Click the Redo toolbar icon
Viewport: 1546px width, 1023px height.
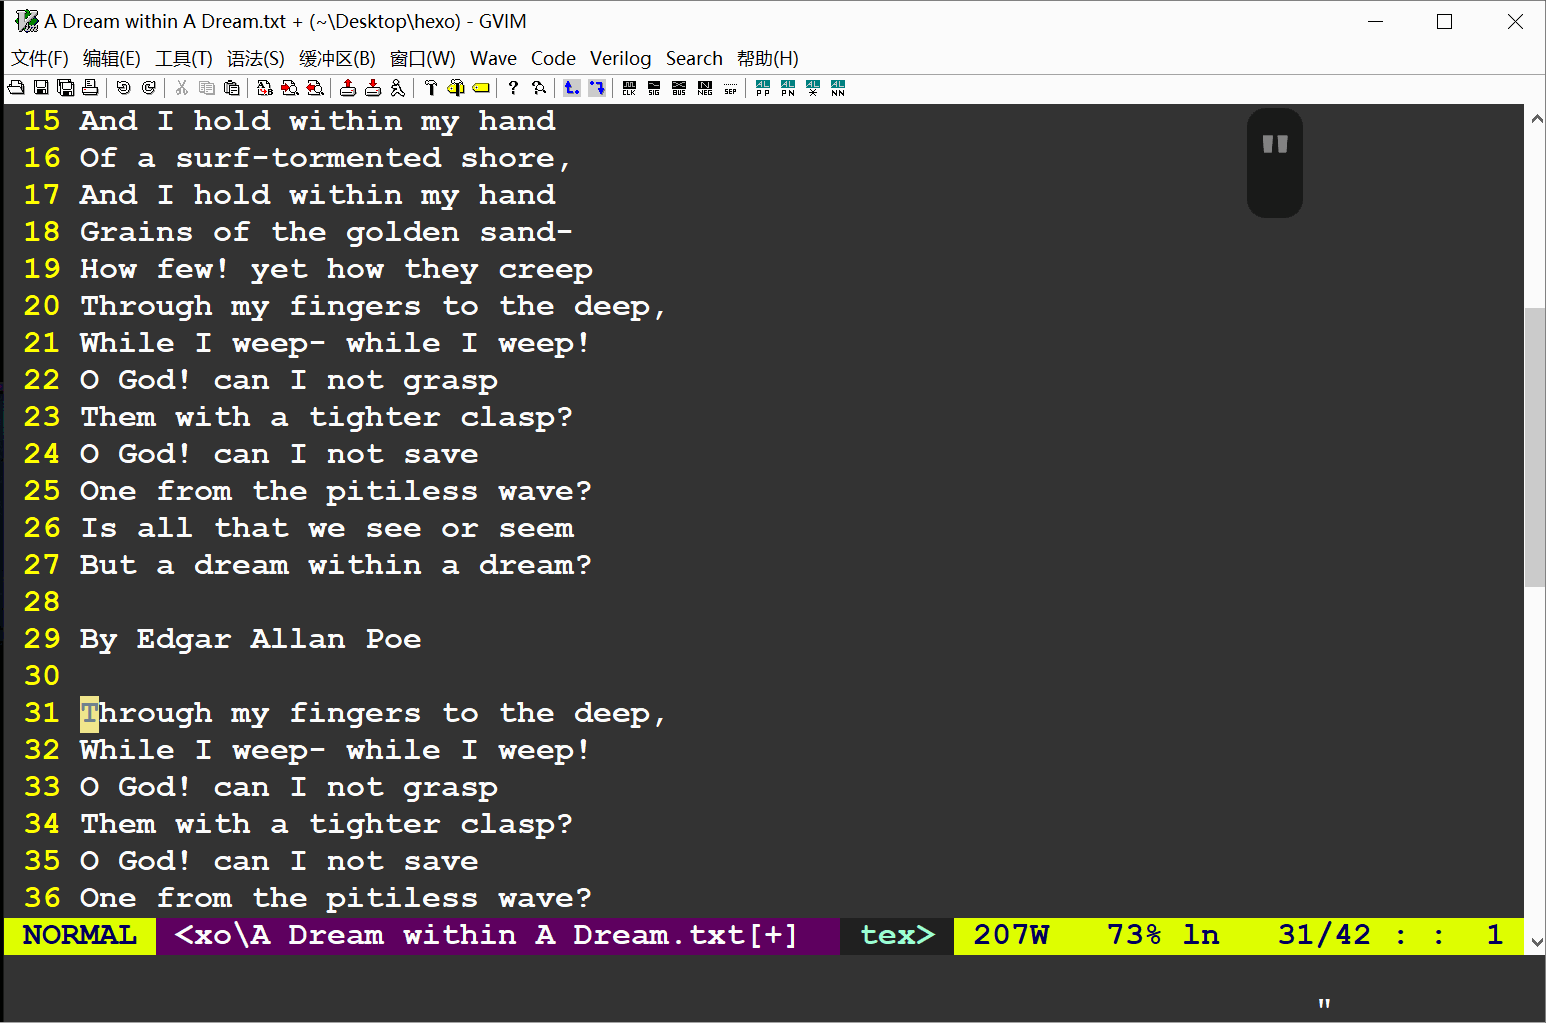(148, 88)
